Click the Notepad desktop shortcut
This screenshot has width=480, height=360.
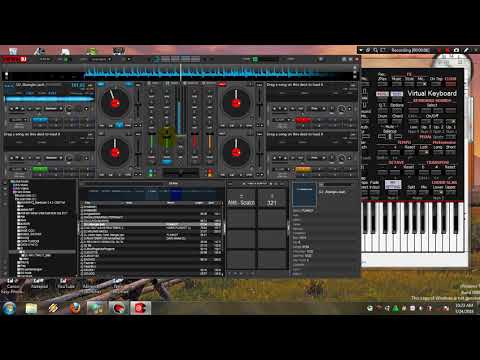(39, 283)
